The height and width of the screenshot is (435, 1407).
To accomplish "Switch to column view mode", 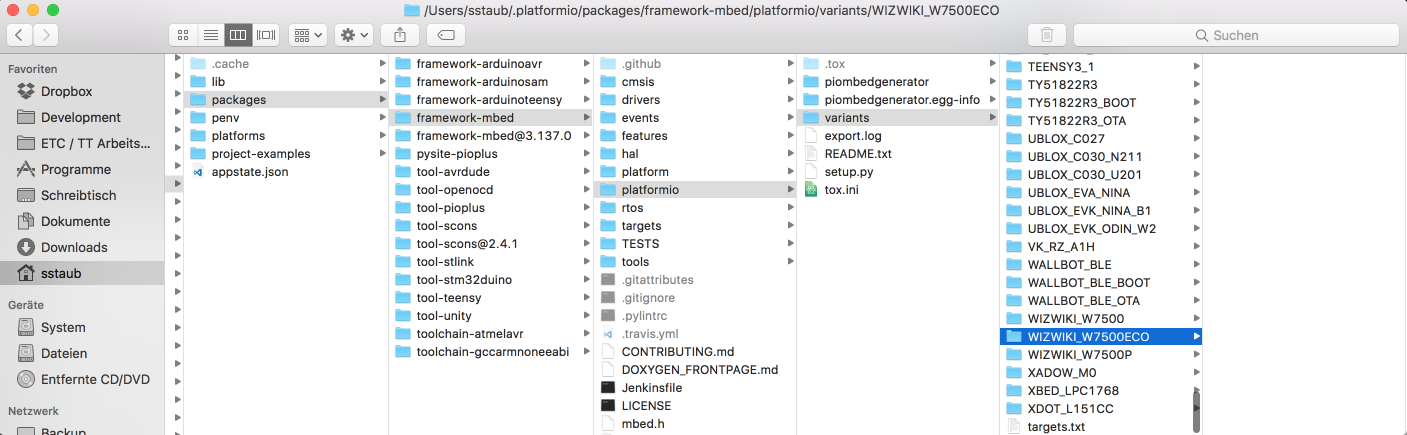I will (238, 35).
